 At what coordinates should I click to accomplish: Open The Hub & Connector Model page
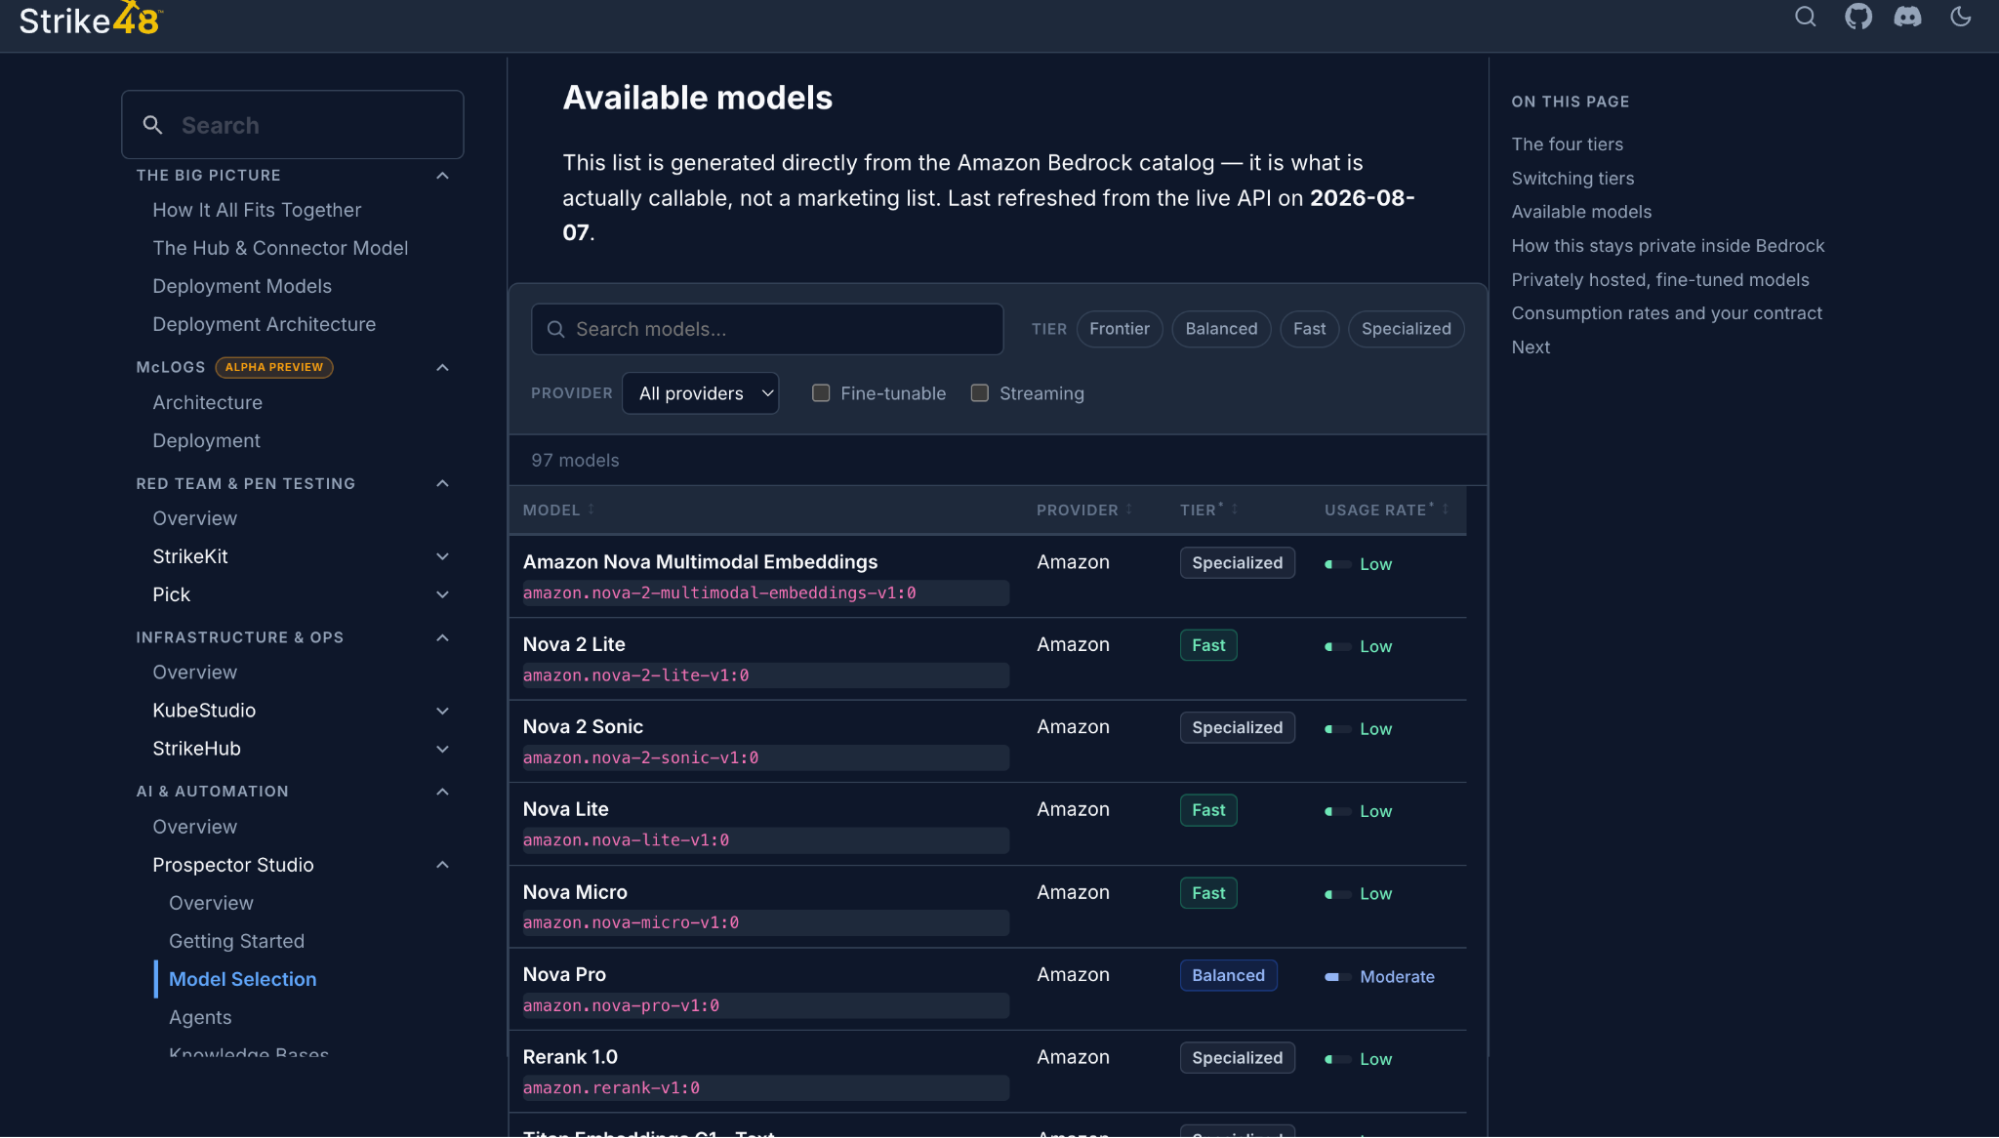(280, 248)
